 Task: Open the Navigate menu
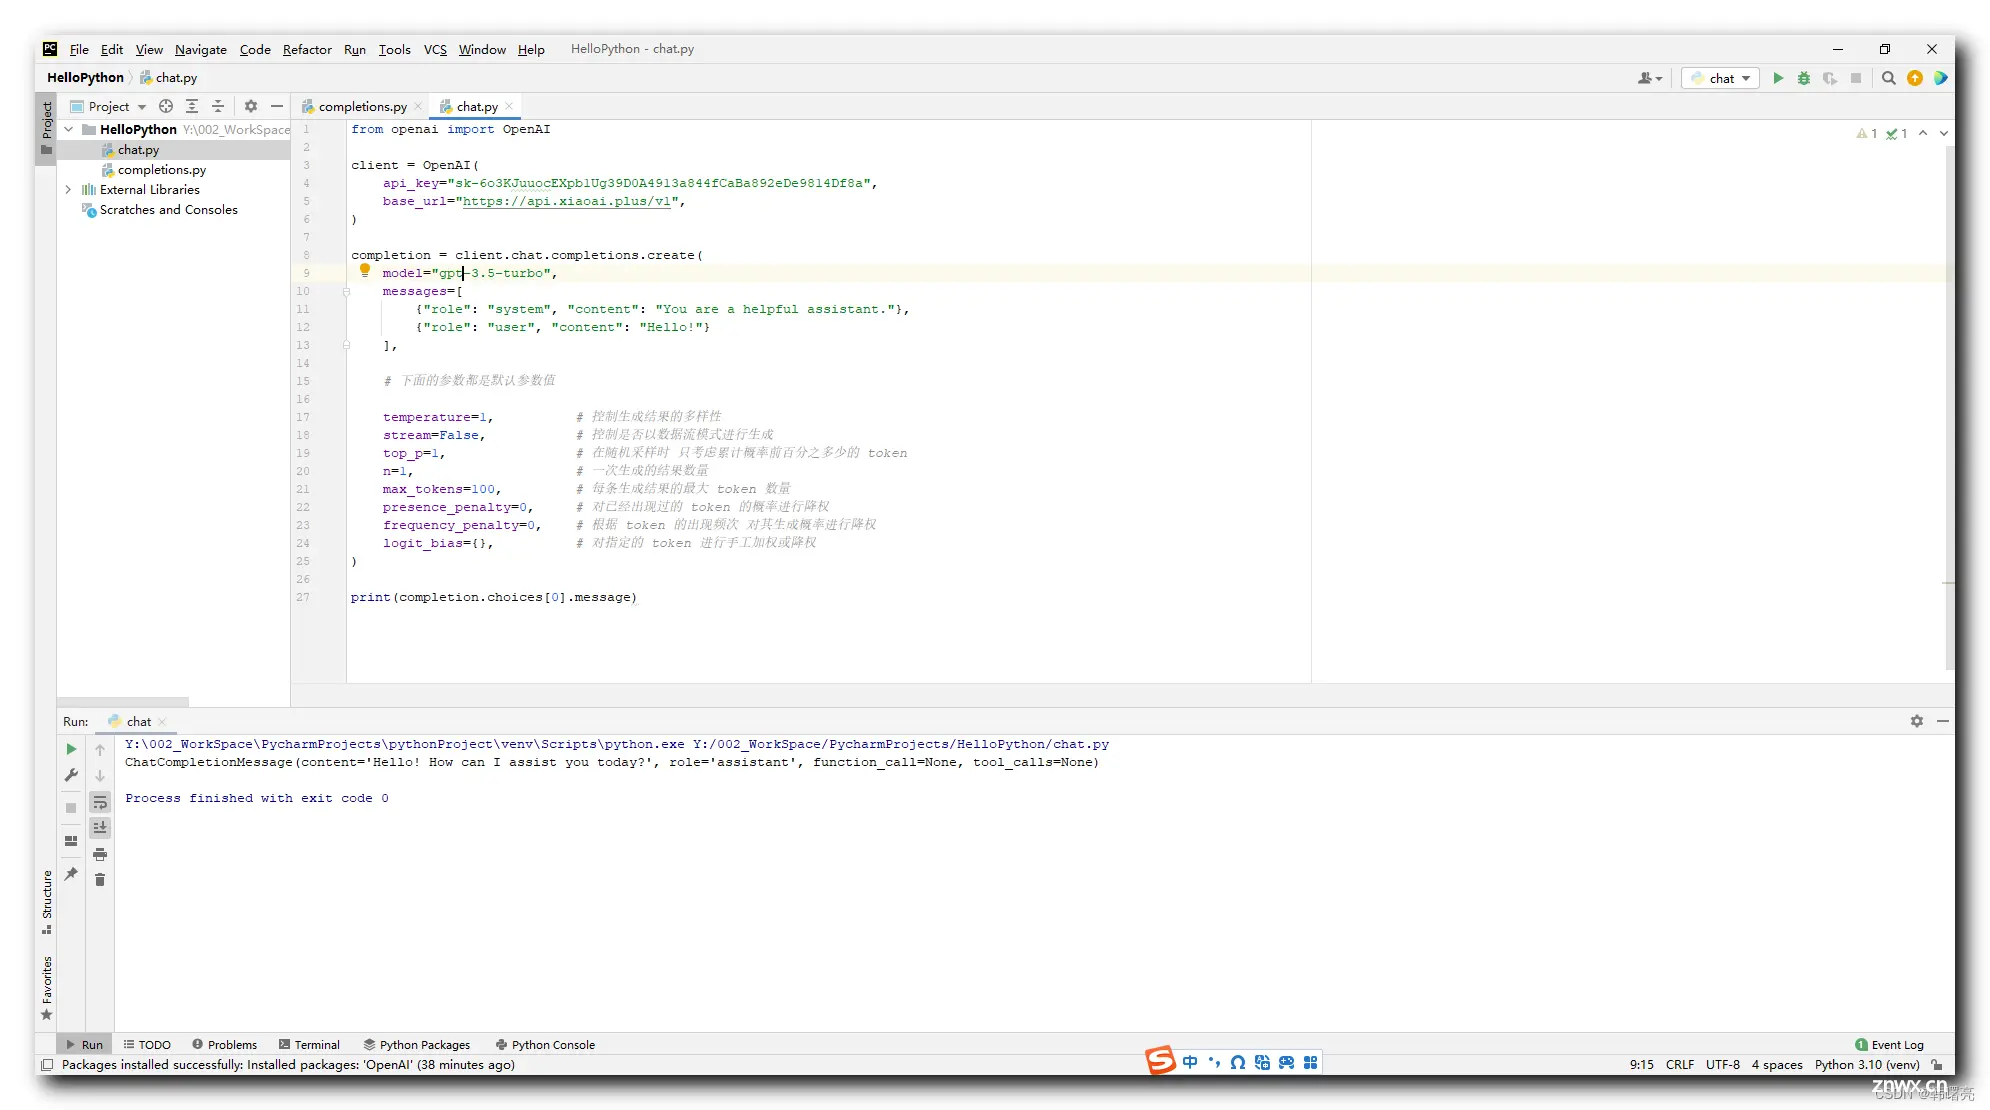pyautogui.click(x=200, y=49)
